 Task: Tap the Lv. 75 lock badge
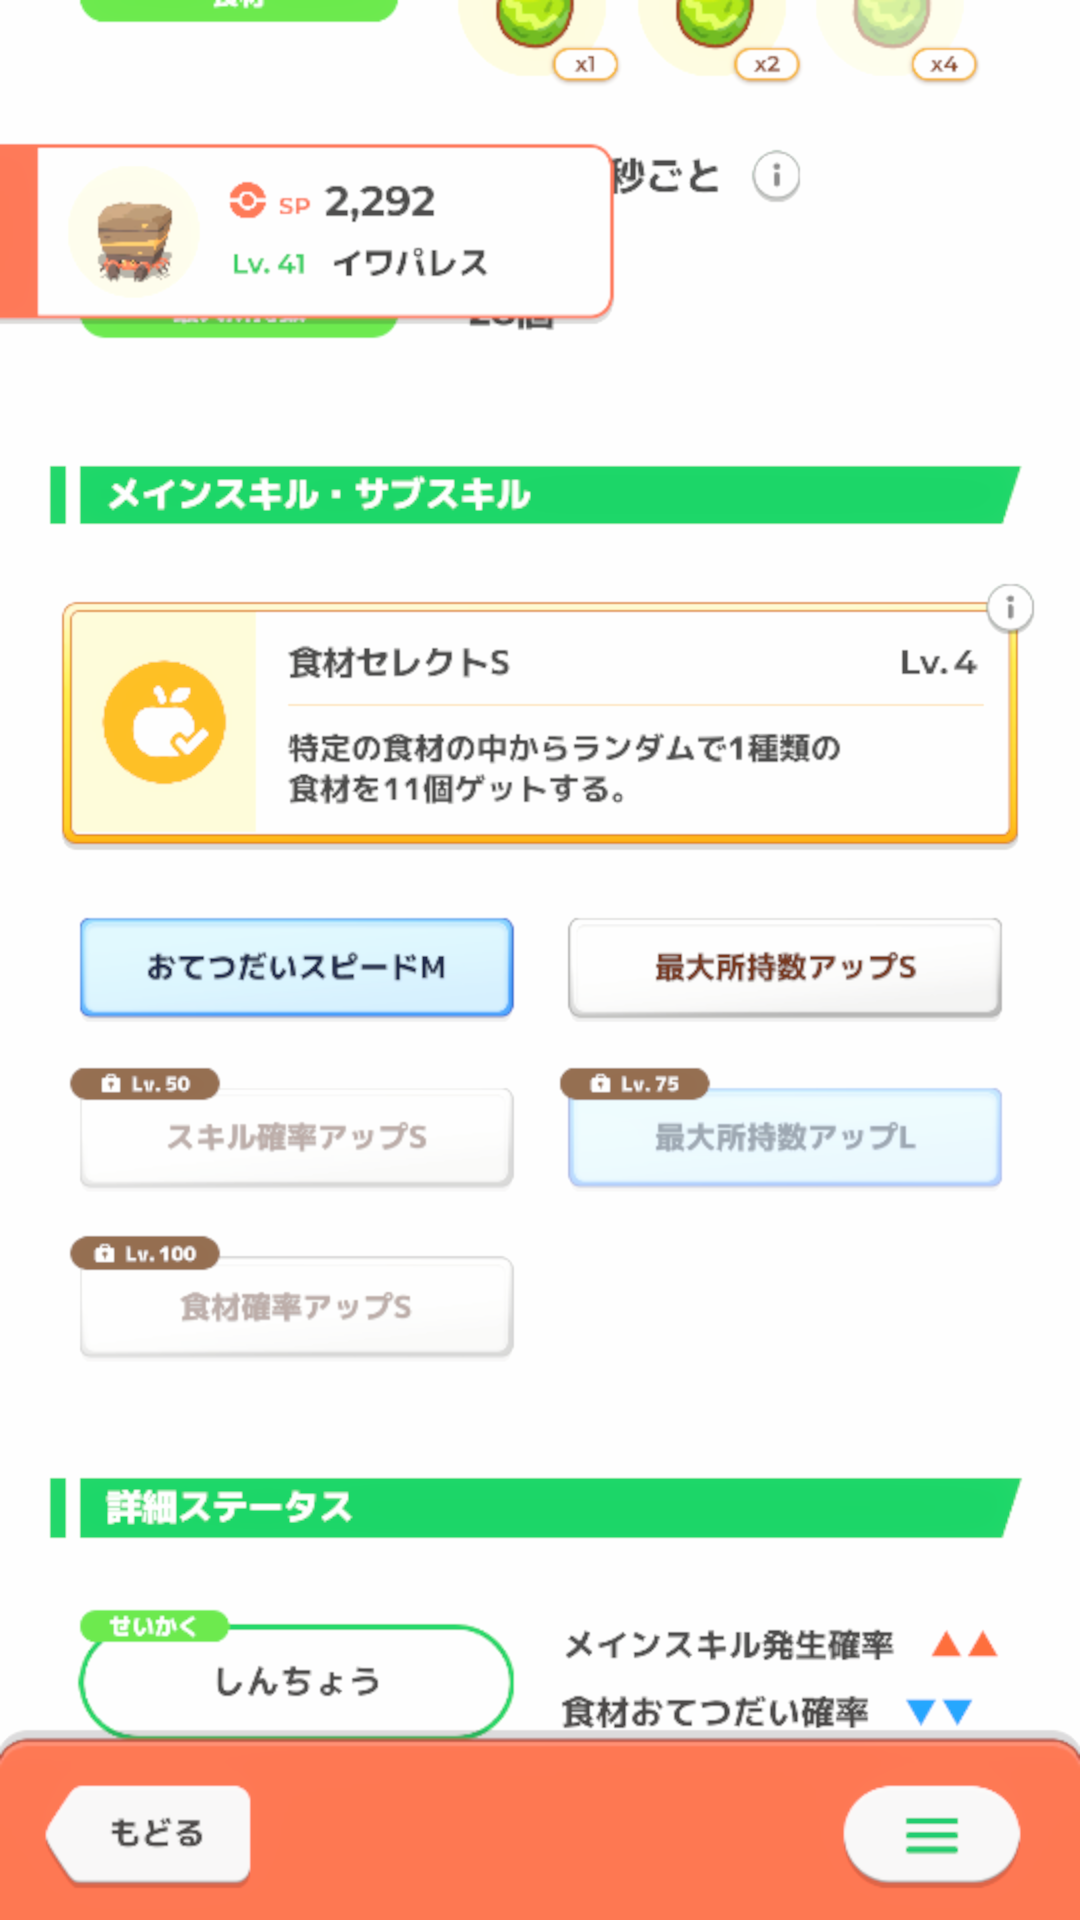635,1084
